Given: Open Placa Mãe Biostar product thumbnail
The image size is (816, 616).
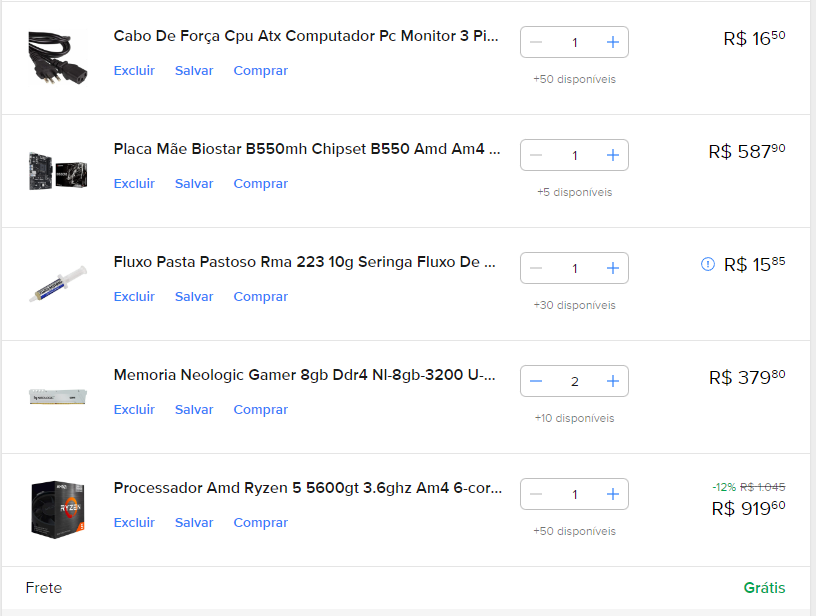Looking at the screenshot, I should pyautogui.click(x=58, y=171).
